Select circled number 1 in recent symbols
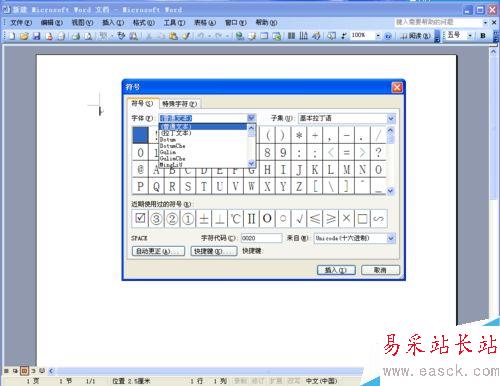 point(188,219)
